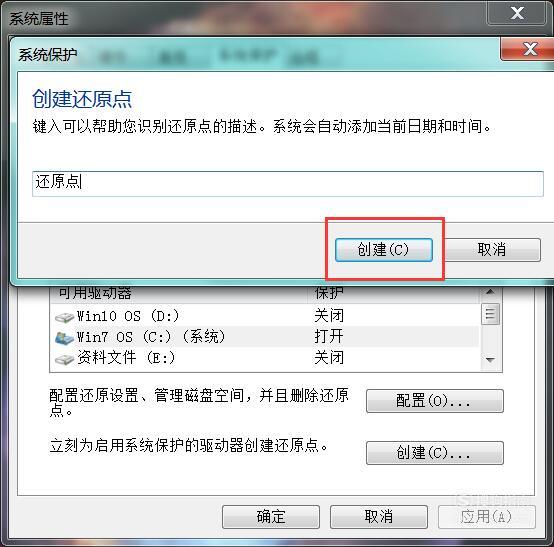The height and width of the screenshot is (547, 554).
Task: Click 确定 at the window bottom
Action: tap(271, 517)
